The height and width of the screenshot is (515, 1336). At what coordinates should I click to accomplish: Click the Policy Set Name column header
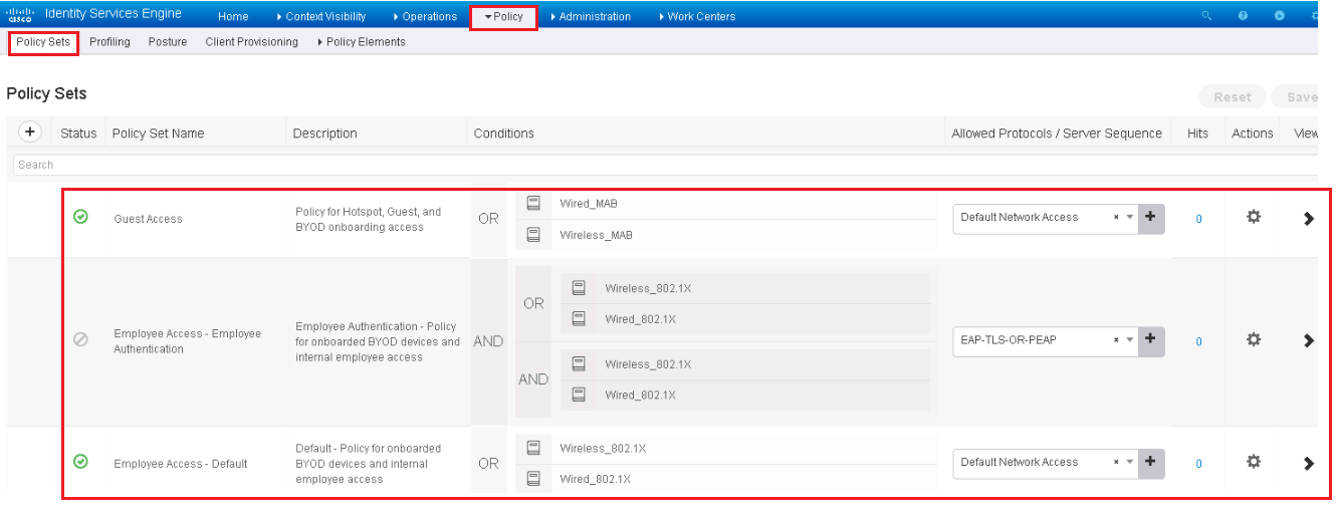point(158,133)
